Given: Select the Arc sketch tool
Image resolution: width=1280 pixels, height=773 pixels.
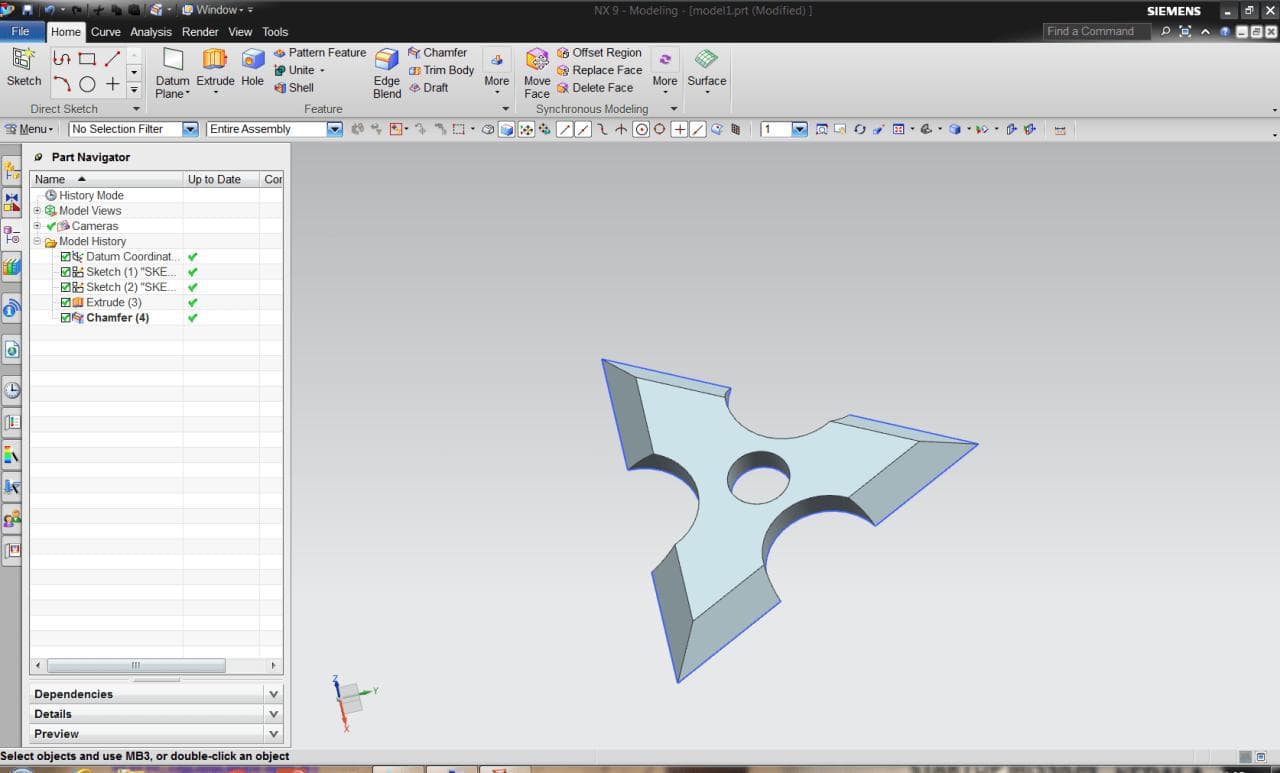Looking at the screenshot, I should (x=61, y=84).
